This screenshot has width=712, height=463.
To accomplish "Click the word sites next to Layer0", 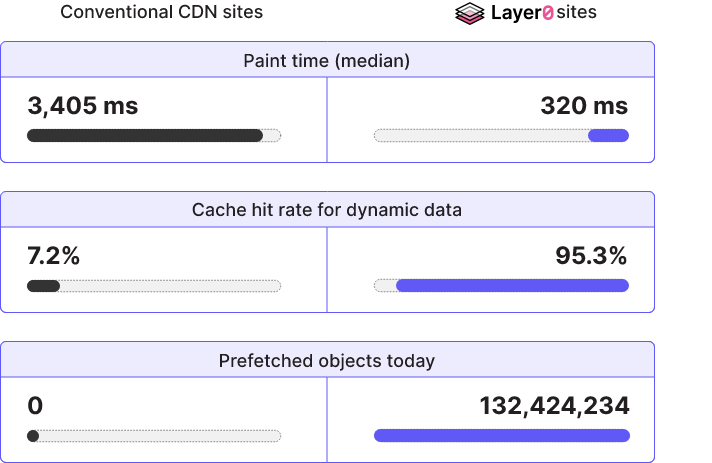I will pos(576,12).
